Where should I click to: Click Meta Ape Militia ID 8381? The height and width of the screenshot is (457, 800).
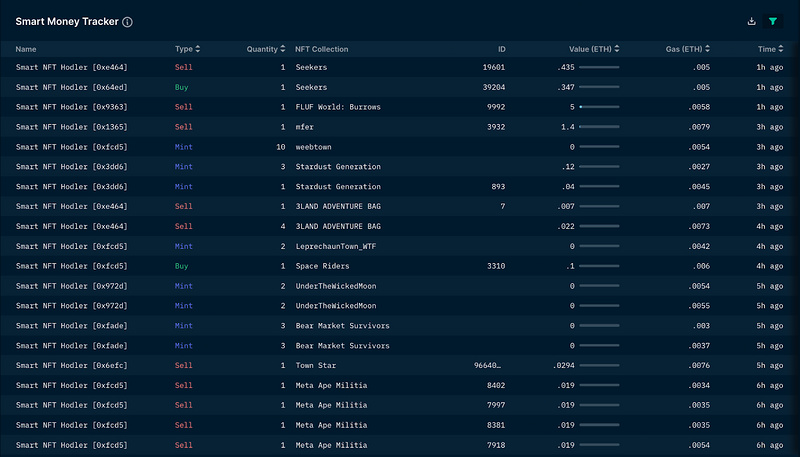pos(496,425)
